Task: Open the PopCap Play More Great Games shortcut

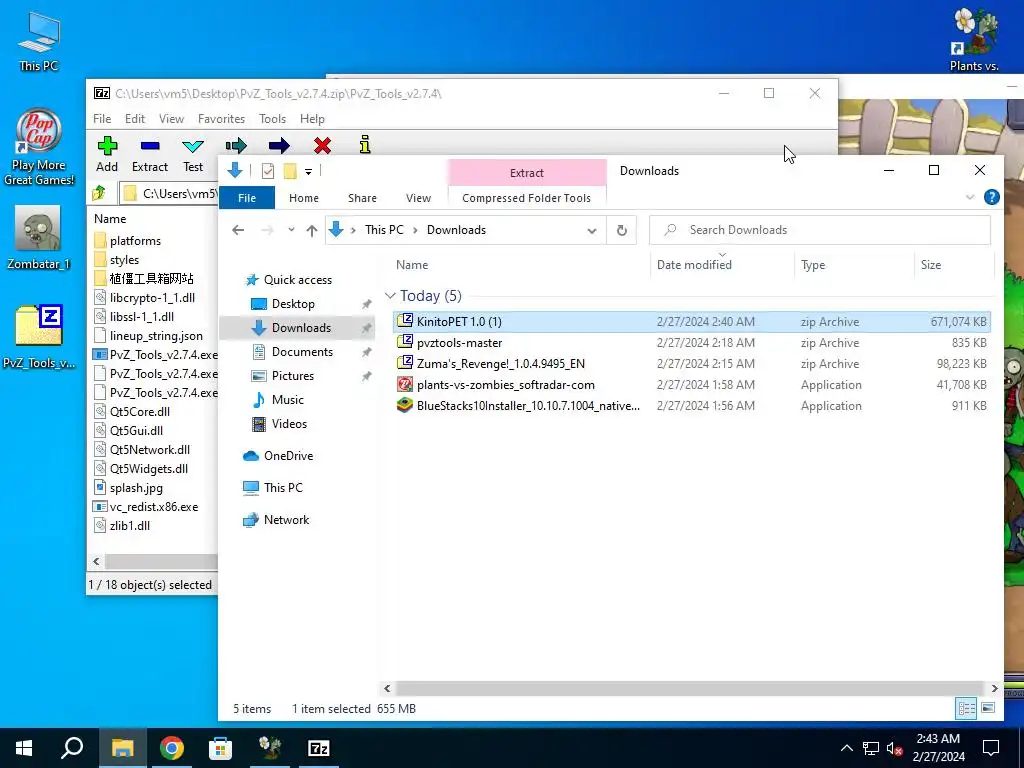Action: 38,147
